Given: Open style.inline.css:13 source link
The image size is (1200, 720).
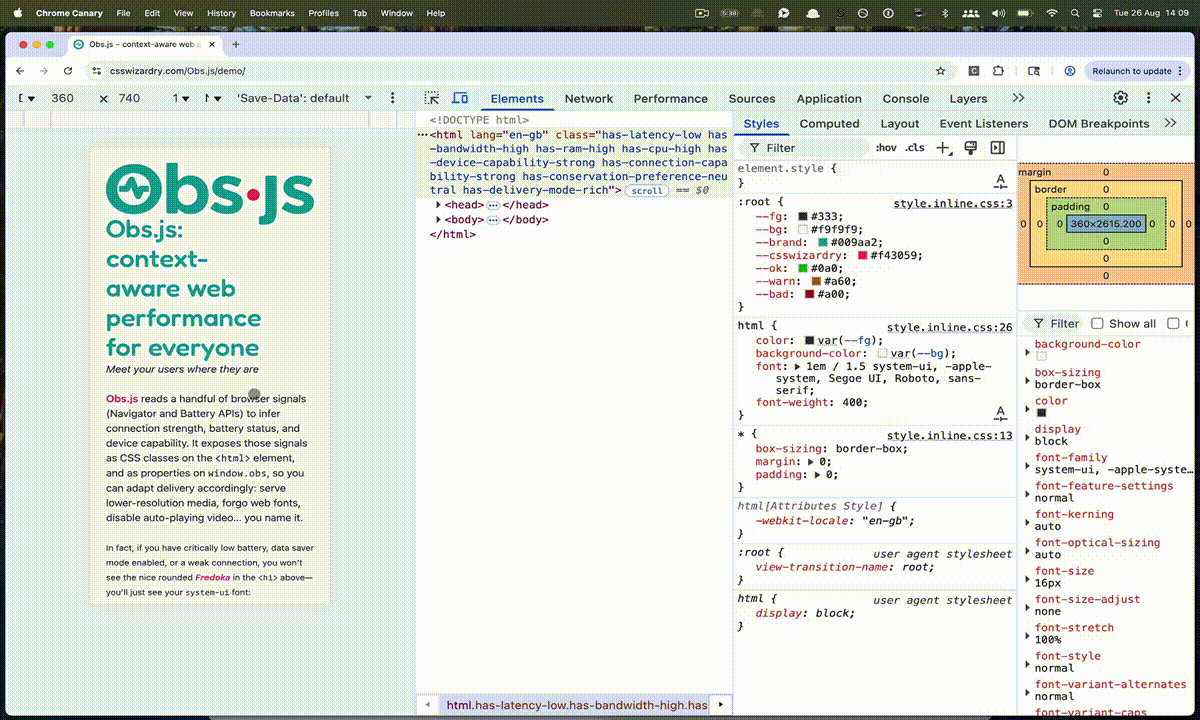Looking at the screenshot, I should 949,435.
